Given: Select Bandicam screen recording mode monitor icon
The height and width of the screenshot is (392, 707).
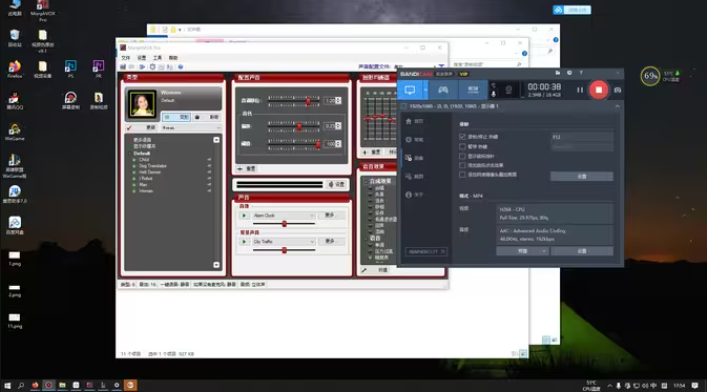Looking at the screenshot, I should [410, 90].
